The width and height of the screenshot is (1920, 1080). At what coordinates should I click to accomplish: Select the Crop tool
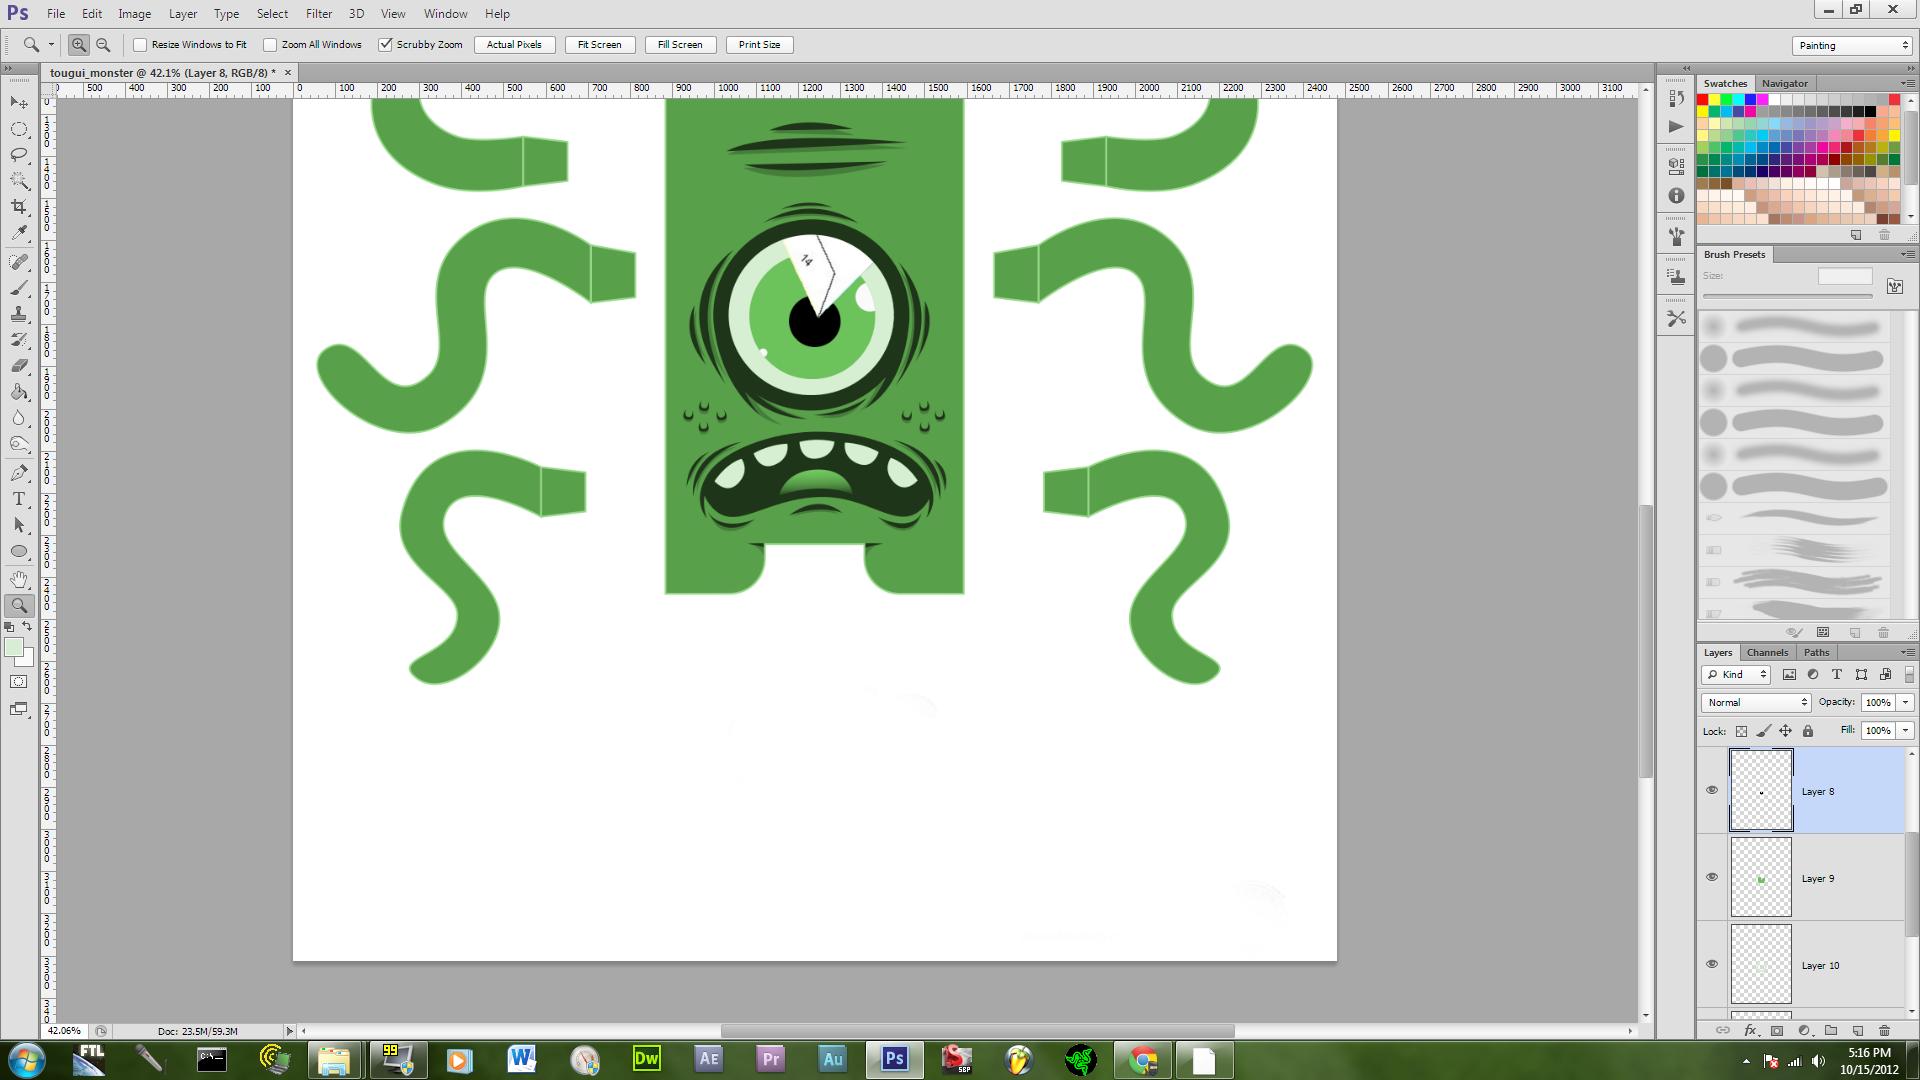coord(19,207)
